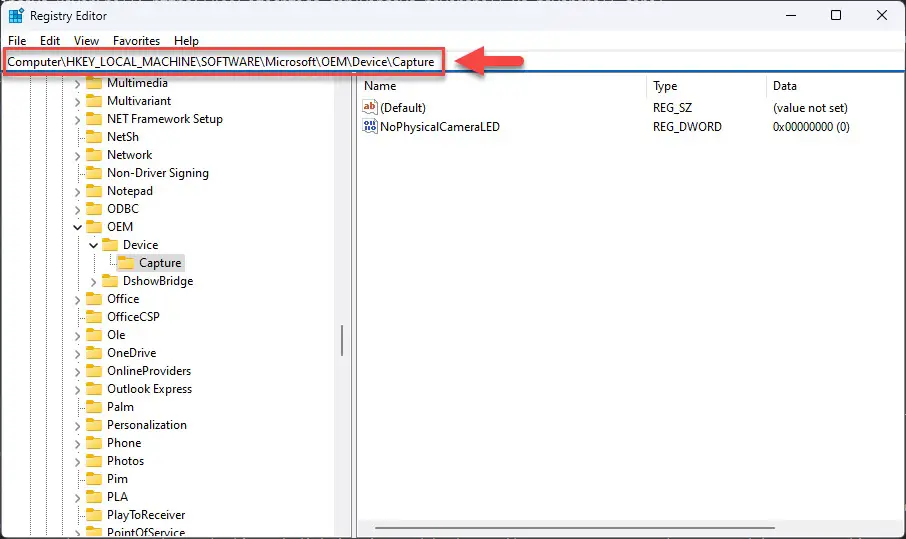906x539 pixels.
Task: Expand the OneDrive key chevron
Action: coord(77,354)
